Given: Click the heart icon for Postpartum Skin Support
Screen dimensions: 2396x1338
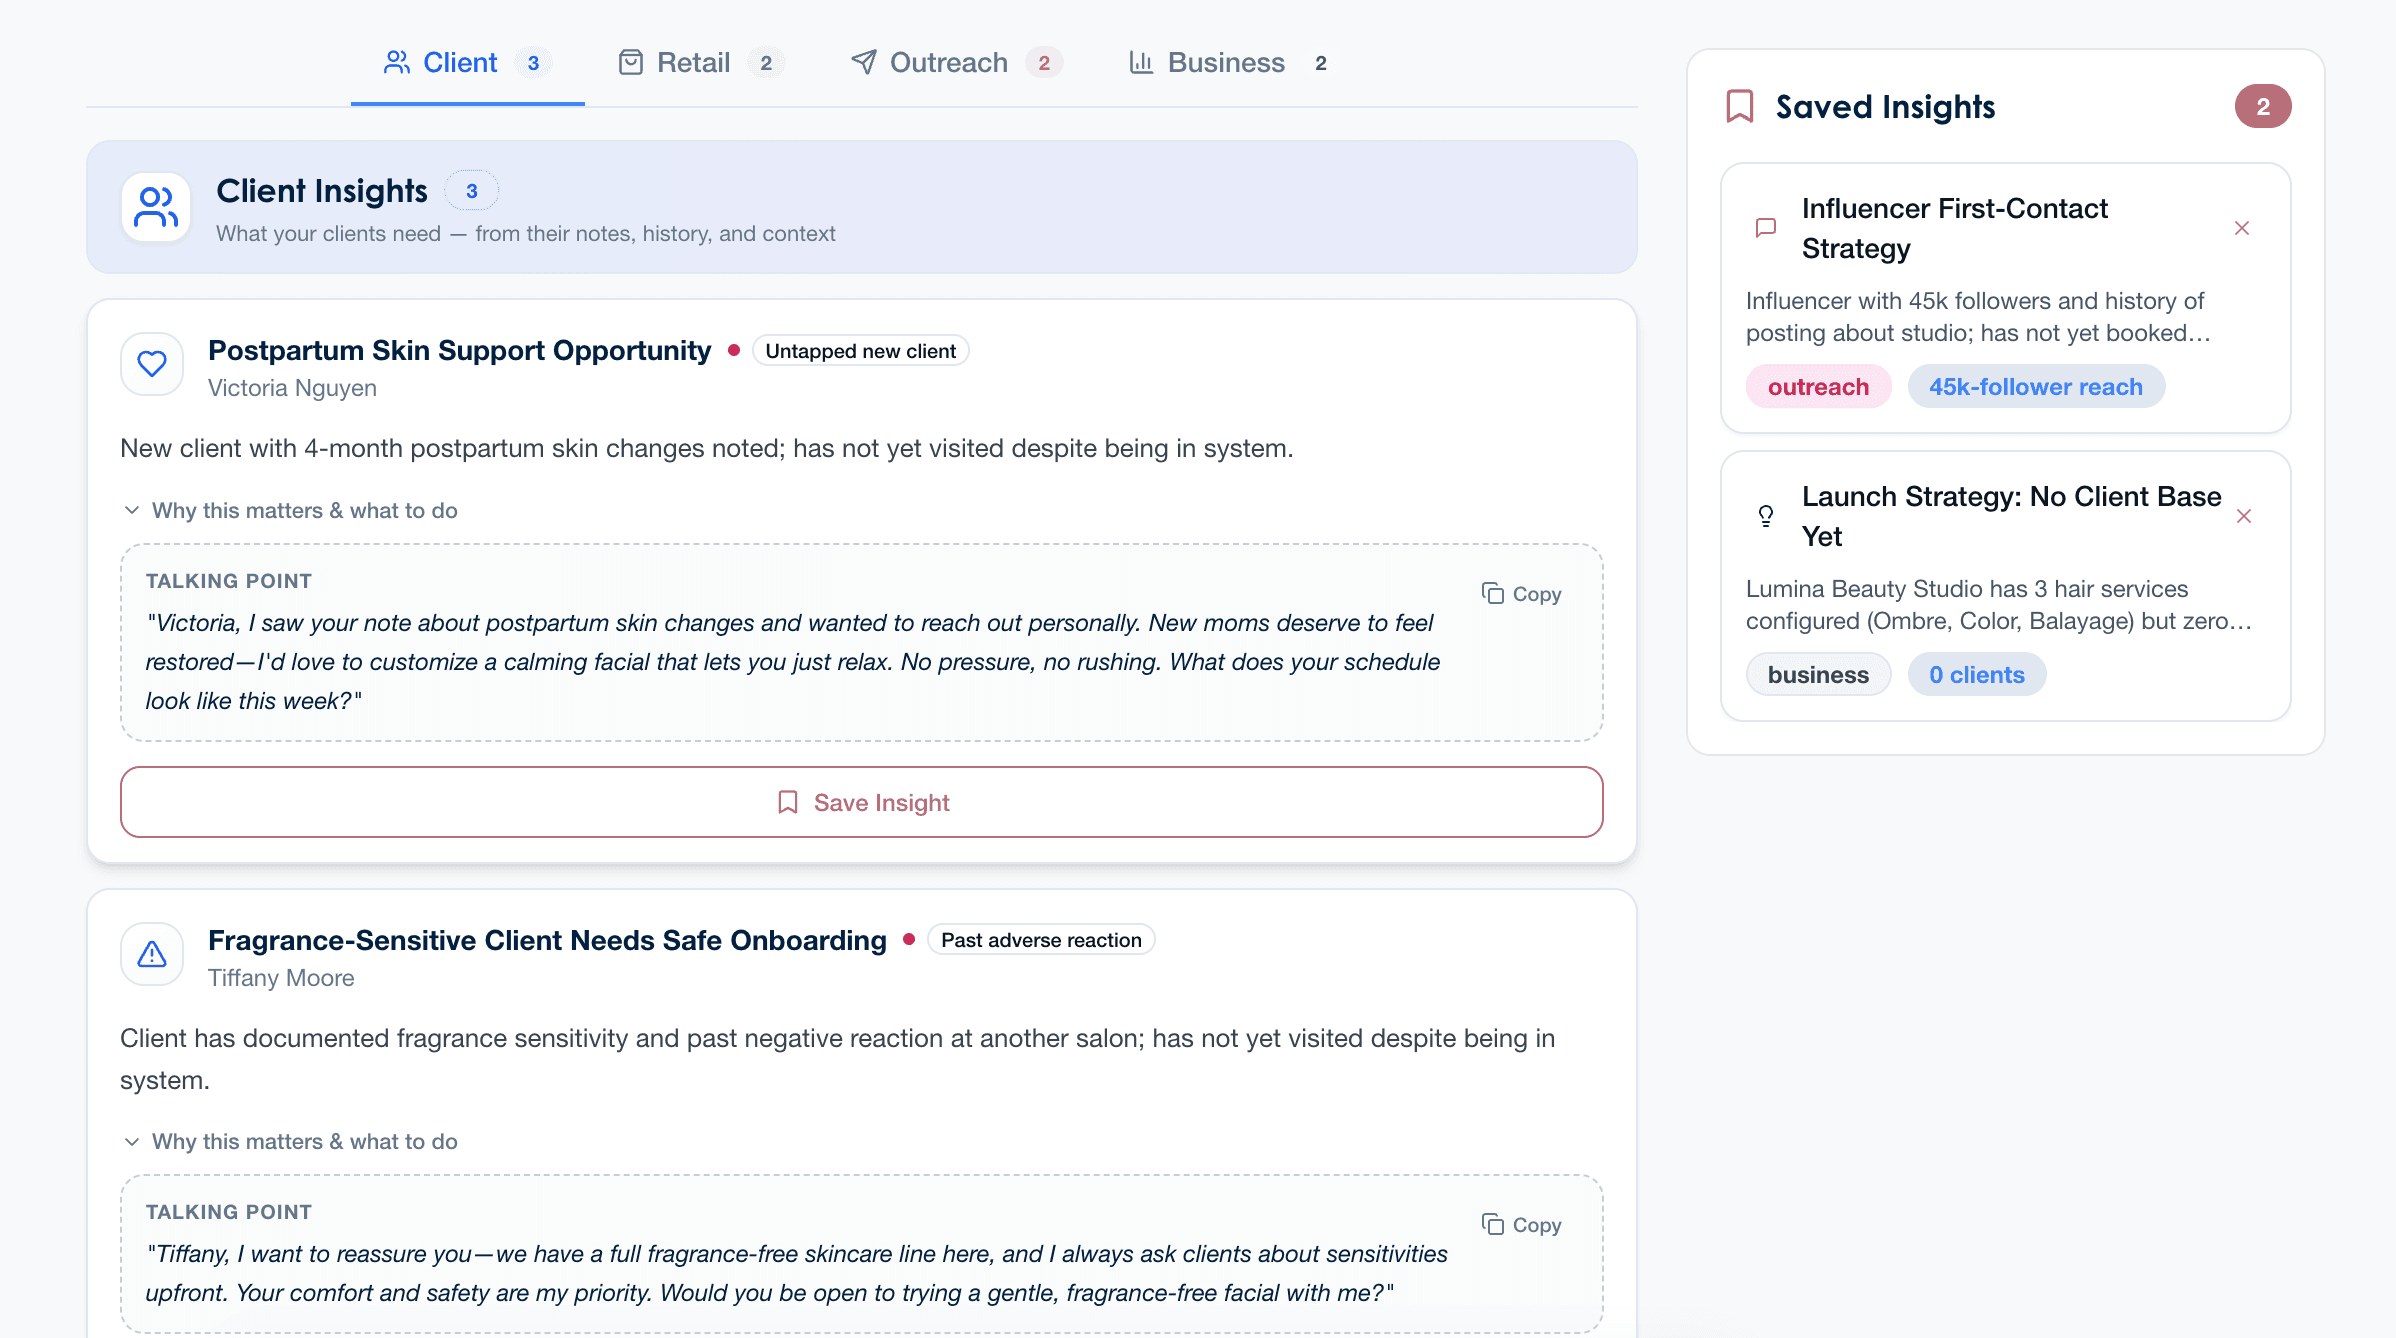Looking at the screenshot, I should tap(152, 363).
